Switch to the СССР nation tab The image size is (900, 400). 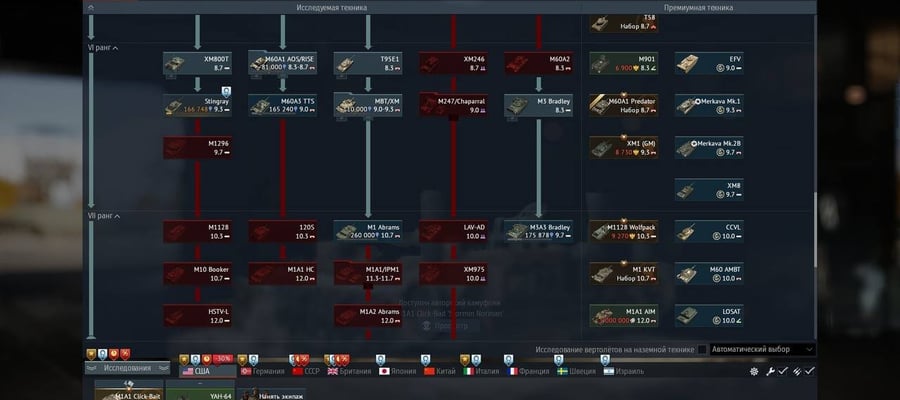click(307, 371)
